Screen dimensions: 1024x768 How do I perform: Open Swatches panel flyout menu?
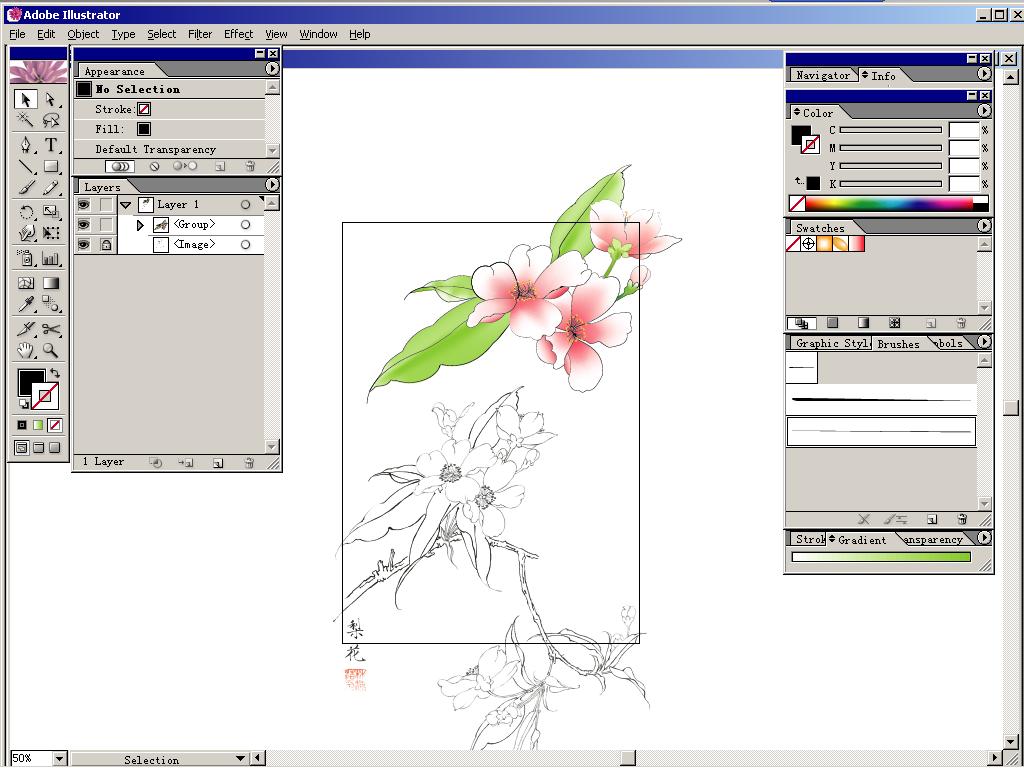(984, 225)
